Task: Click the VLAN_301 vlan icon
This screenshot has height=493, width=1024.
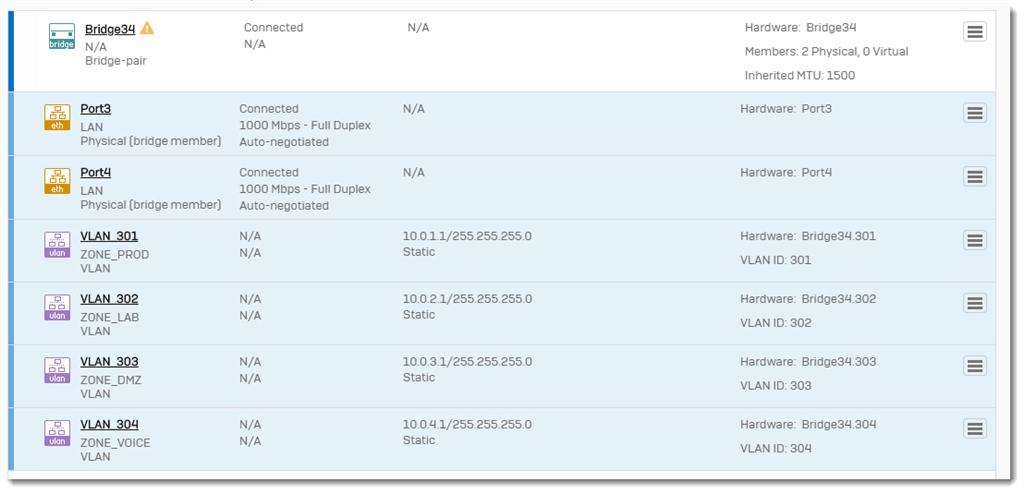Action: pyautogui.click(x=57, y=244)
